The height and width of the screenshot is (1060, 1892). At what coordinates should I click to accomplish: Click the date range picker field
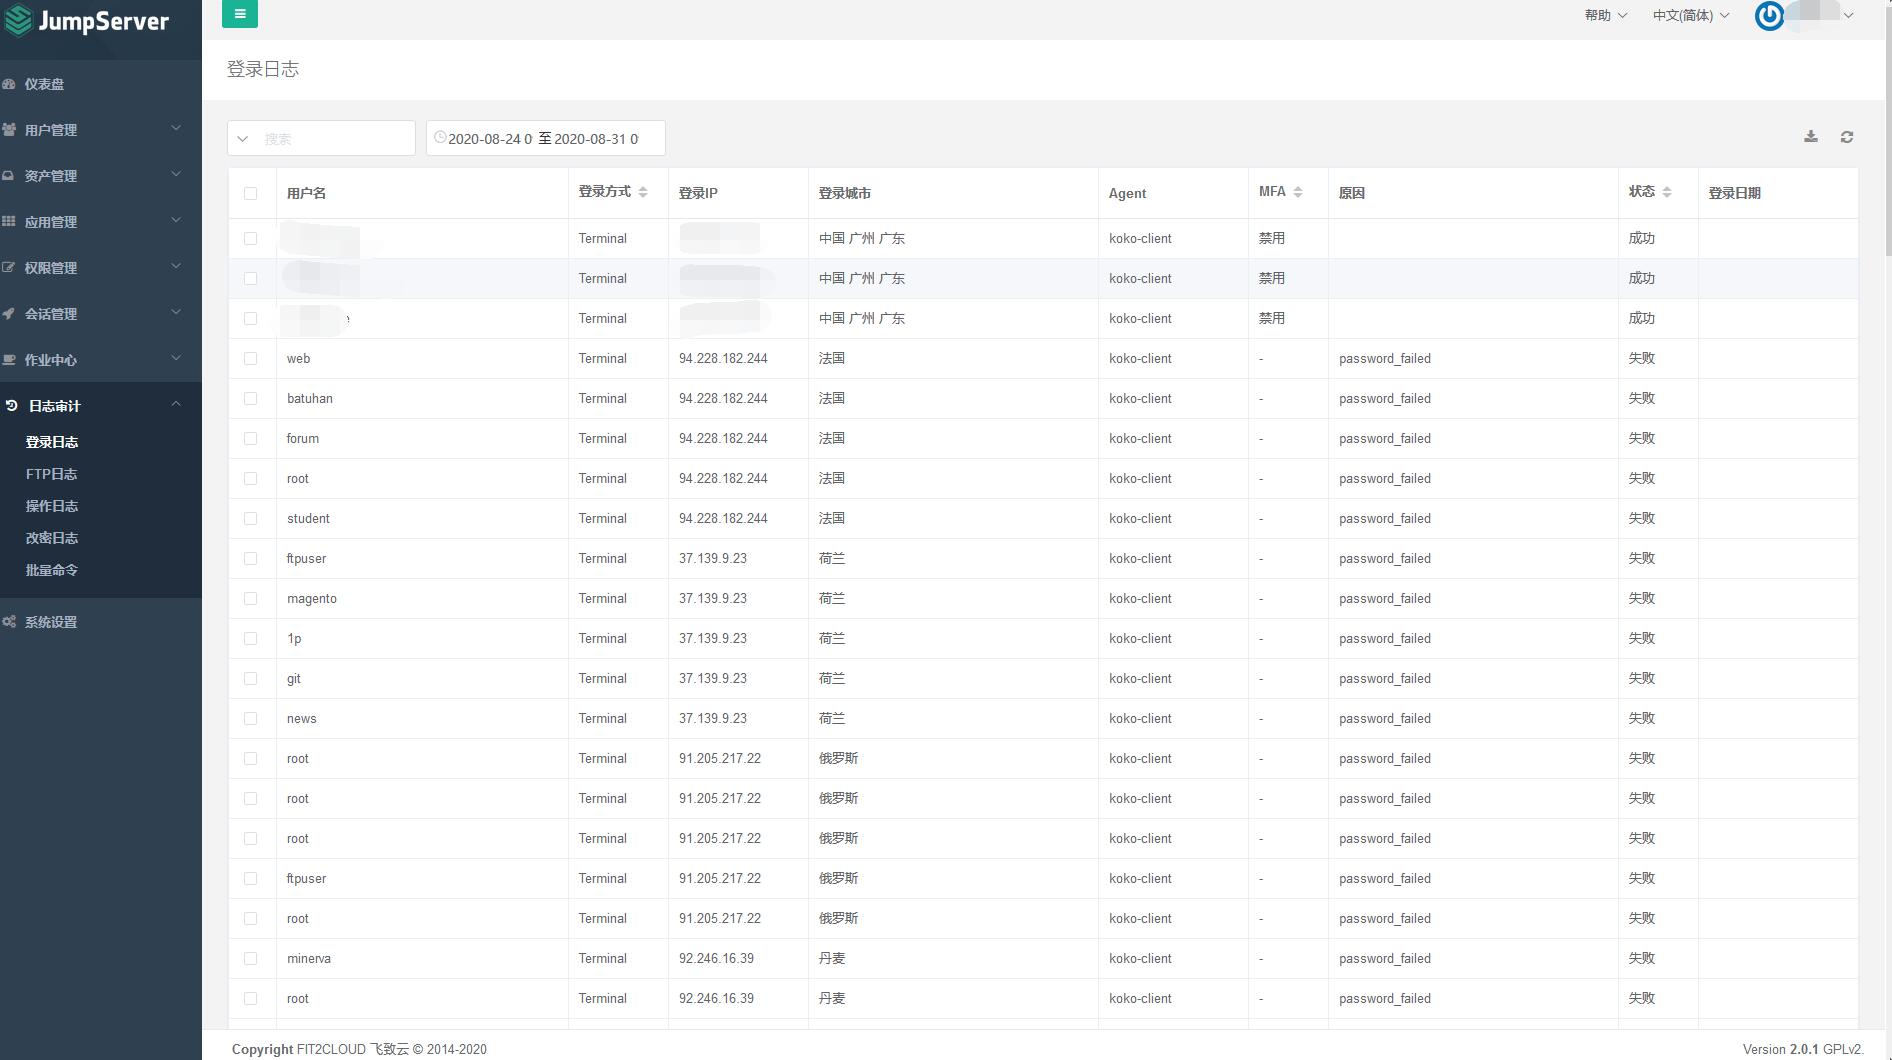pos(546,138)
